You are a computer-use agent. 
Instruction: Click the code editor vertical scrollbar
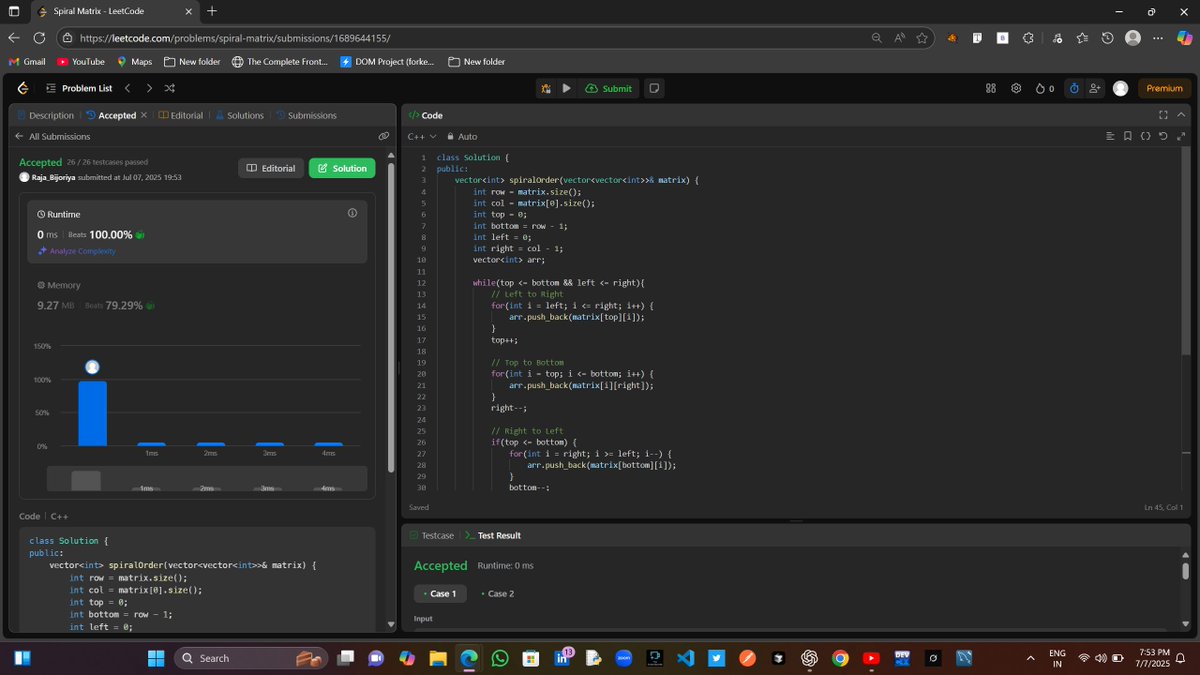pos(1186,250)
